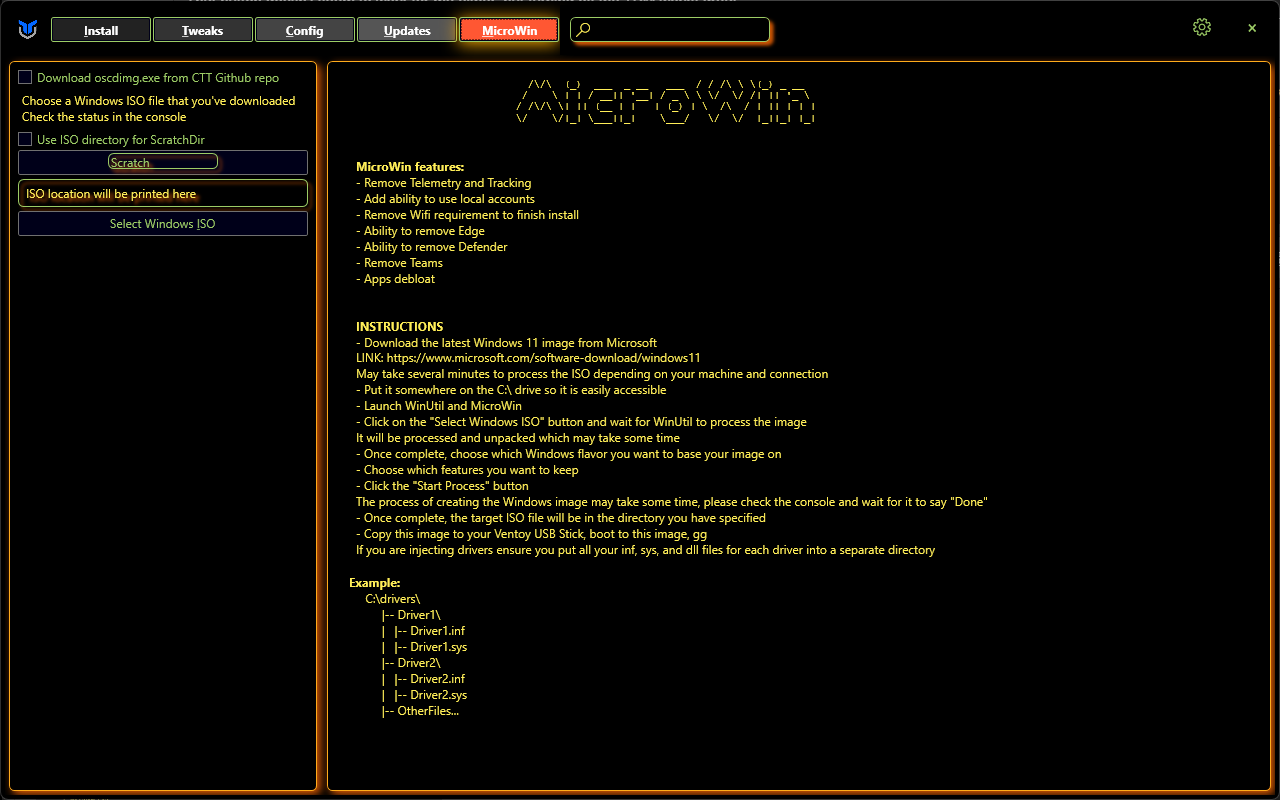1280x800 pixels.
Task: Focus the inner Scratch text box
Action: click(162, 162)
